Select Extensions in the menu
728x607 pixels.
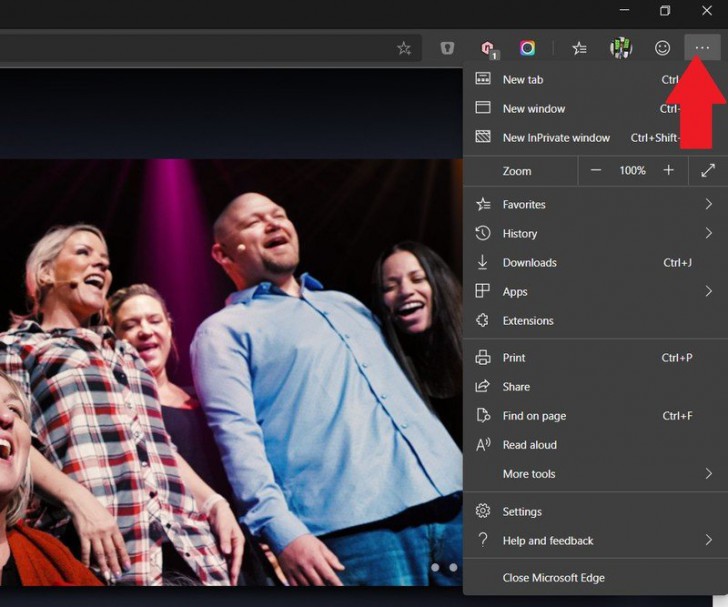pyautogui.click(x=595, y=320)
